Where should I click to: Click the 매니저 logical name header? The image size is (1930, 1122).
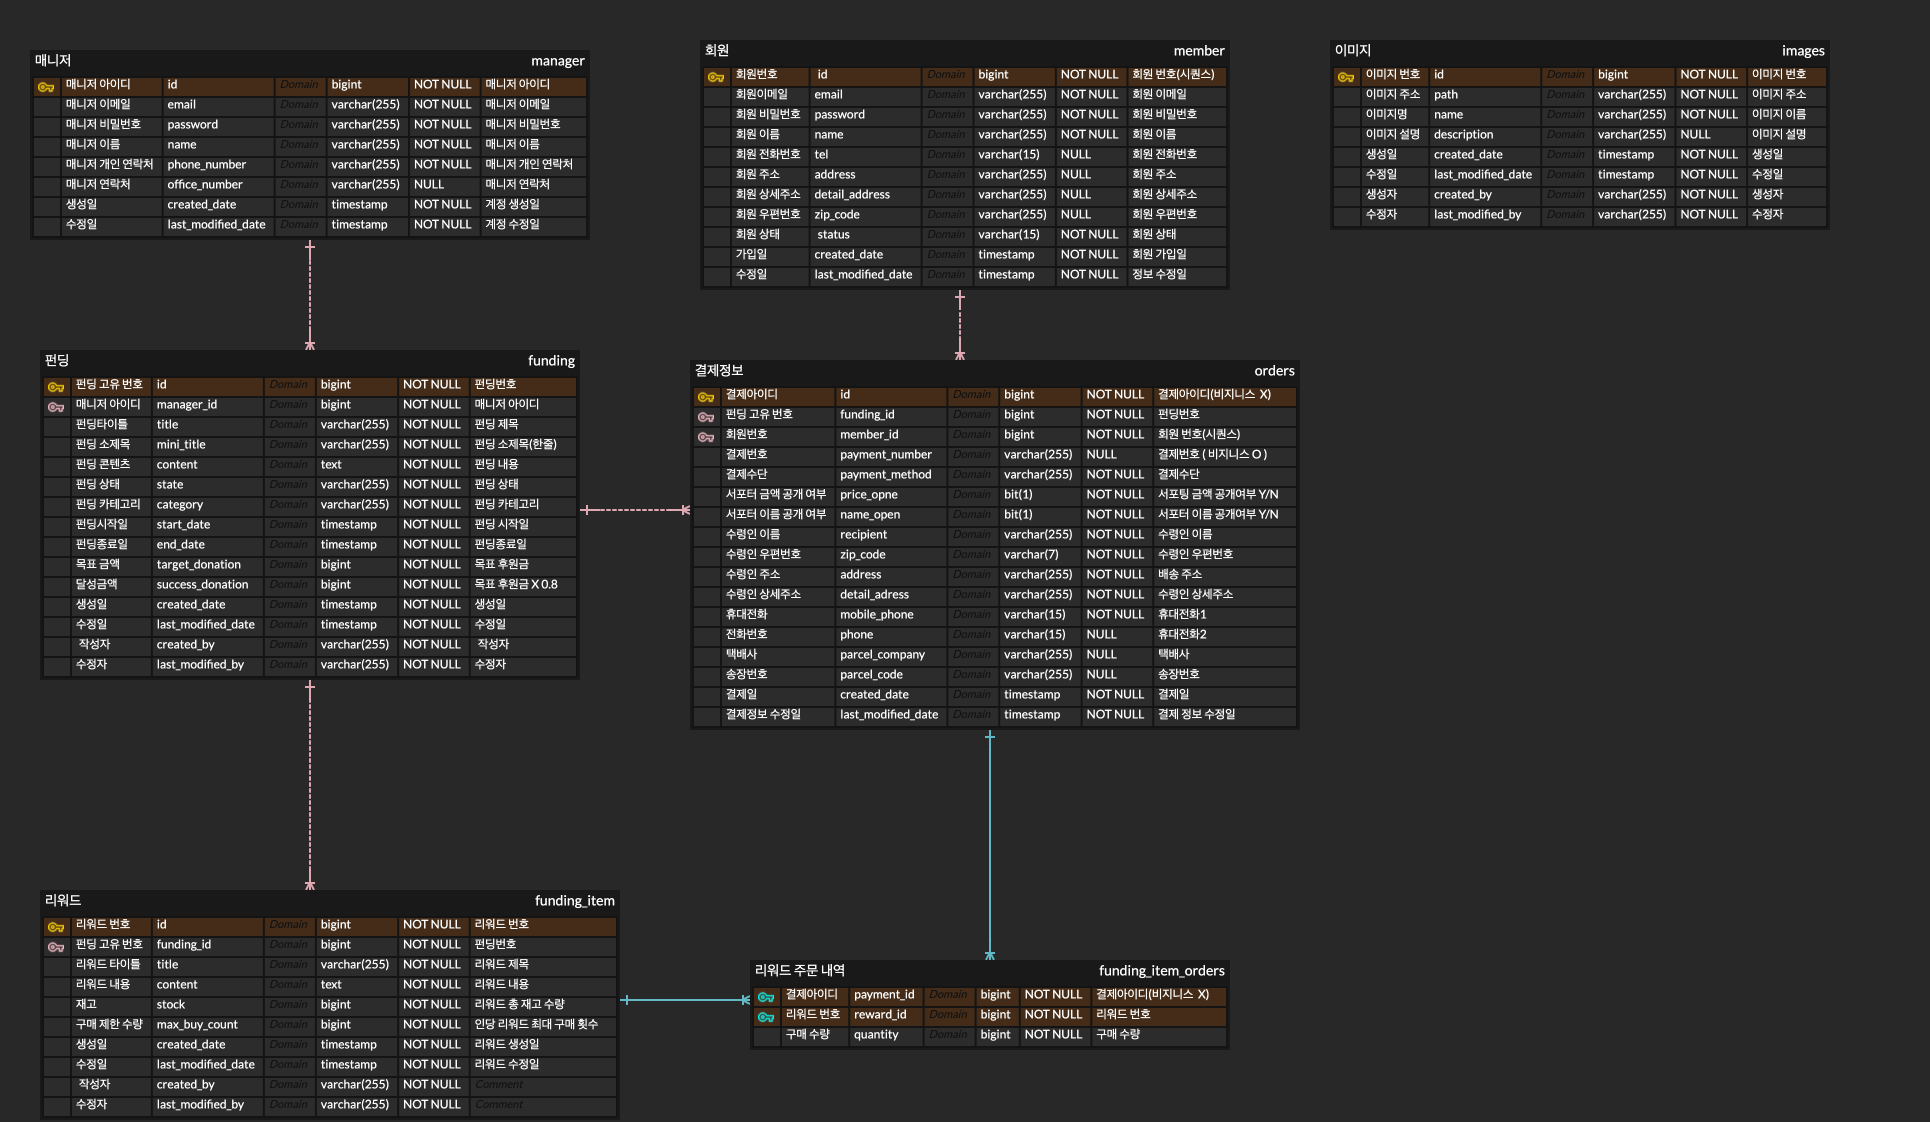pyautogui.click(x=53, y=61)
